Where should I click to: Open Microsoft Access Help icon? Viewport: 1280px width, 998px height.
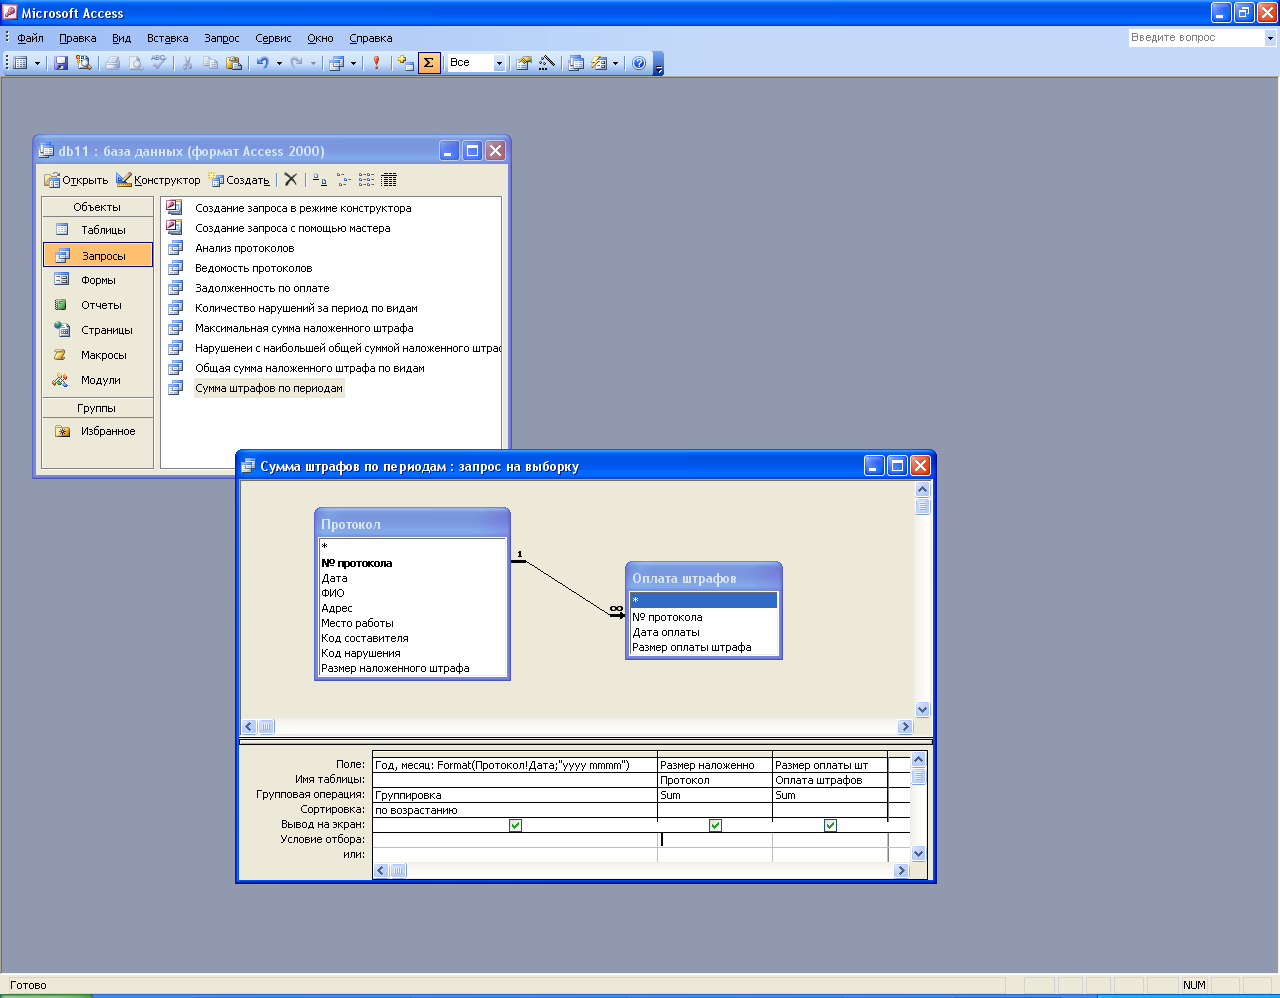click(639, 63)
